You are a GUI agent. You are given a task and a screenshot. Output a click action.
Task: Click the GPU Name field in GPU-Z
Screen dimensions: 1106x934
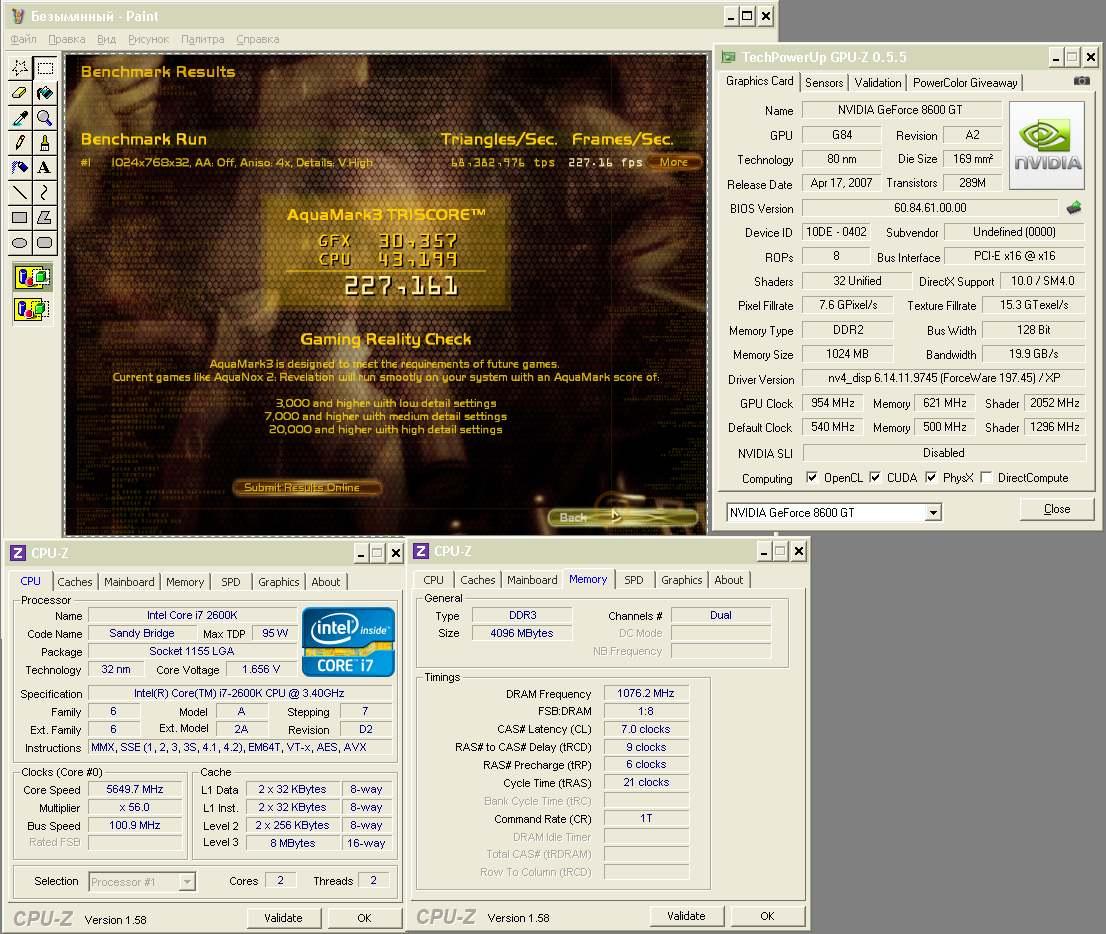tap(901, 110)
